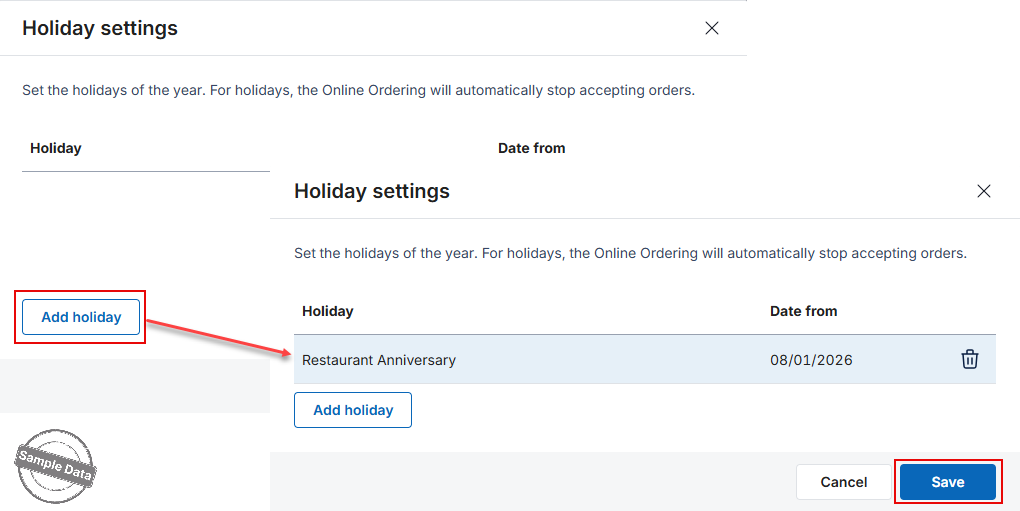1020x511 pixels.
Task: Click Add holiday below Restaurant Anniversary row
Action: [353, 410]
